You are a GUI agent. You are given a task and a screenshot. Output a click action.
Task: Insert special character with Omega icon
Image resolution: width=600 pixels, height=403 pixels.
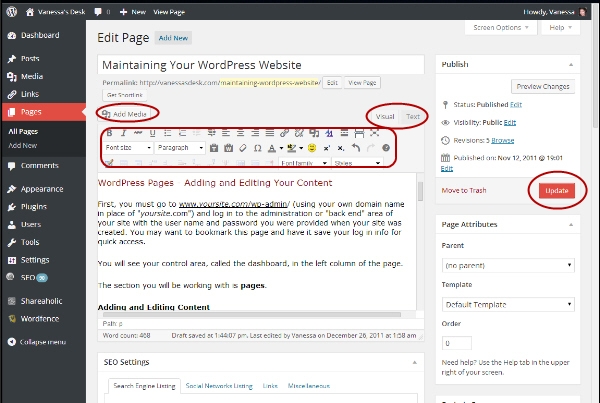tap(258, 148)
